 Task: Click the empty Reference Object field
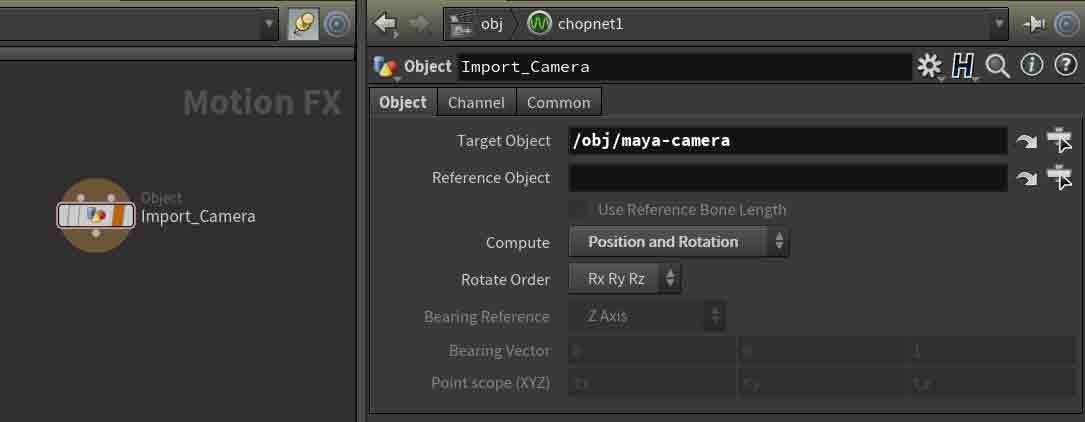(x=787, y=178)
